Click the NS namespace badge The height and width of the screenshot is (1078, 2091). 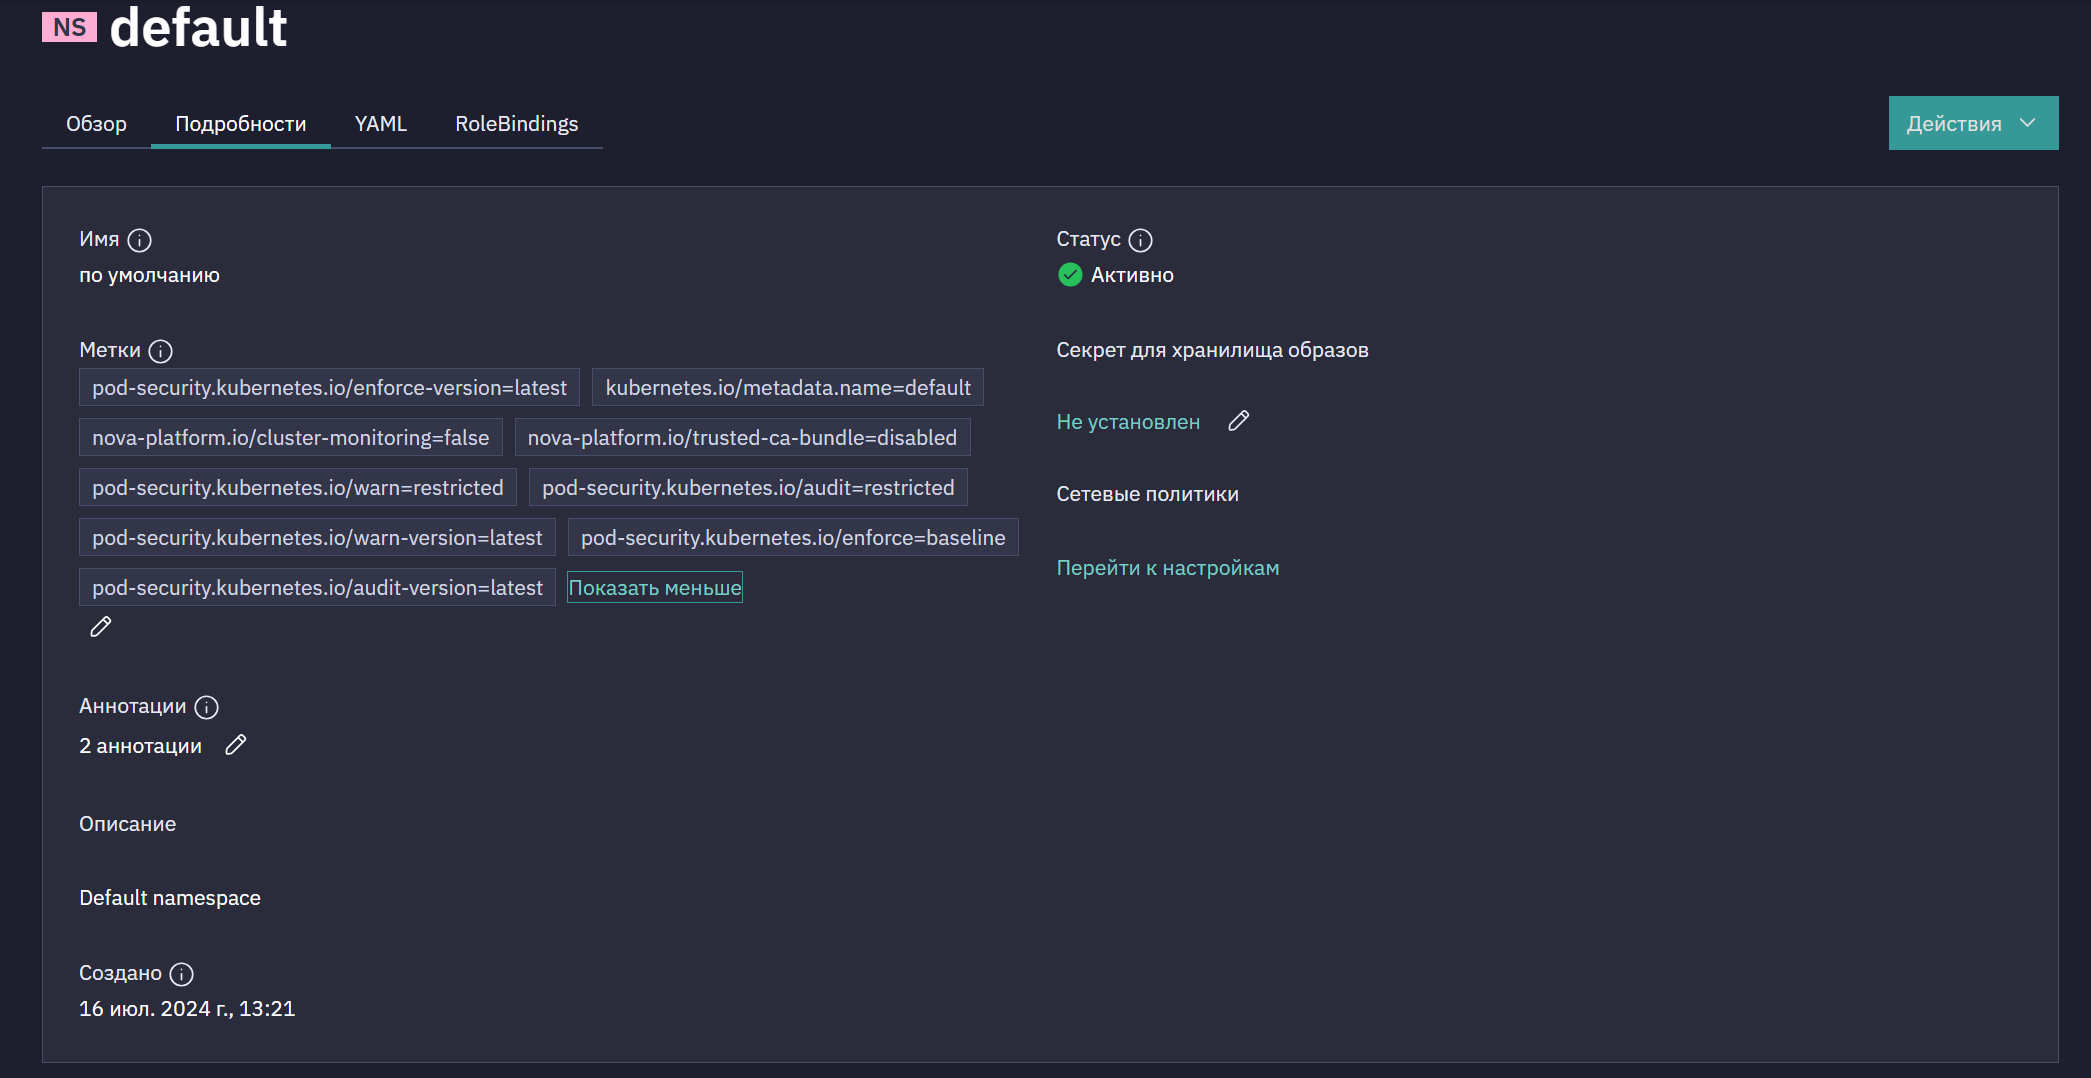[x=69, y=27]
